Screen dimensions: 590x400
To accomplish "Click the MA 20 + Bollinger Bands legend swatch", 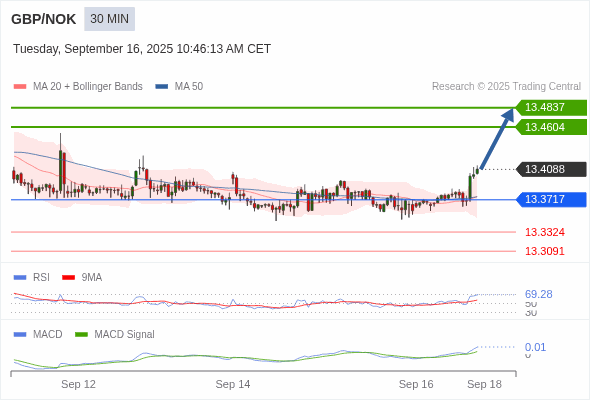I will click(20, 87).
